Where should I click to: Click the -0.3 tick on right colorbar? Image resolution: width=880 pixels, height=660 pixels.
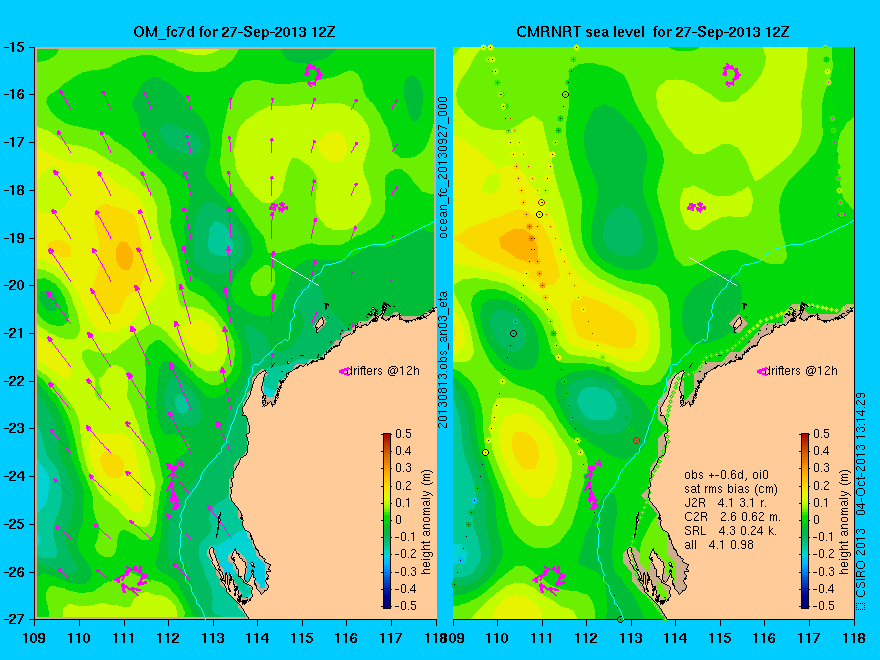coord(823,571)
